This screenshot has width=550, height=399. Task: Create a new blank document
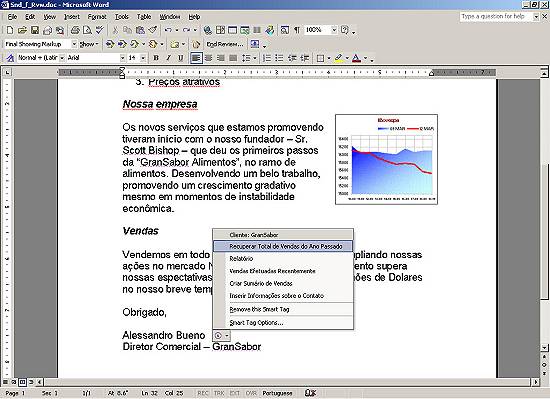pyautogui.click(x=10, y=30)
